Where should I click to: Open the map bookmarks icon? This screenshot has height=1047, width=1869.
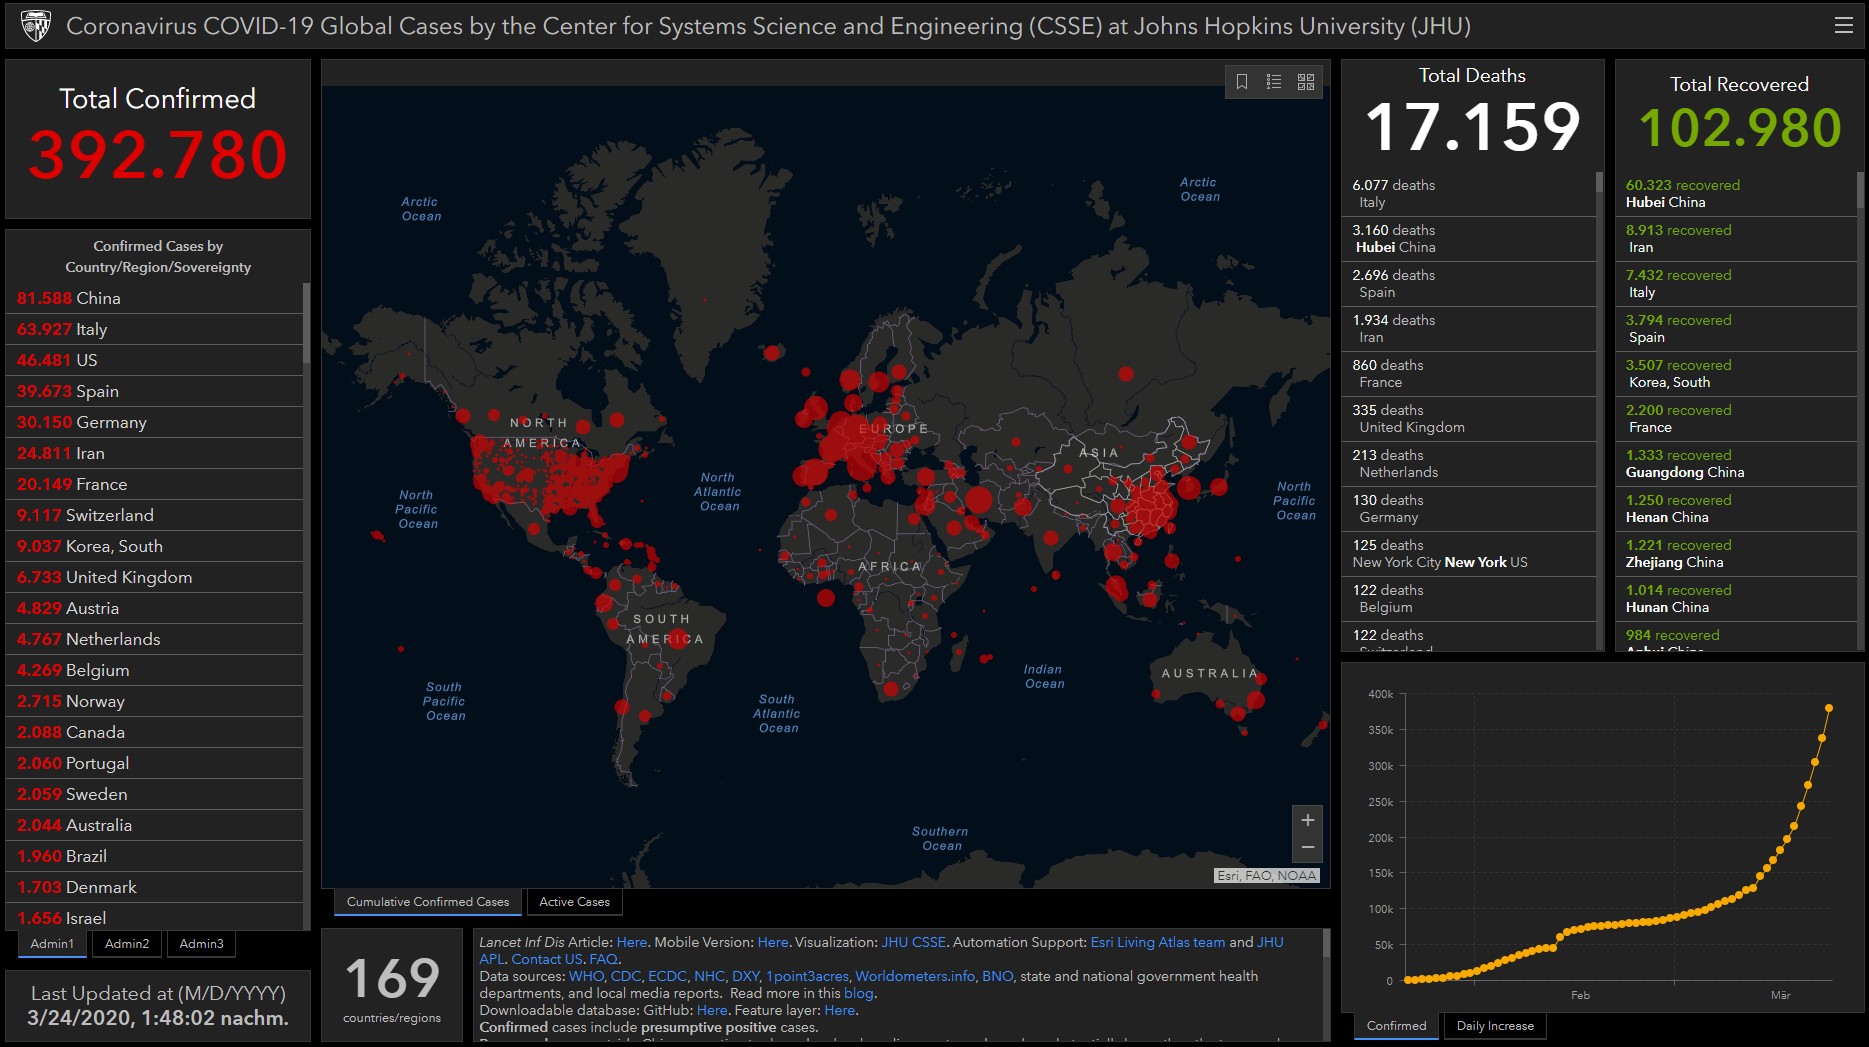[1242, 82]
